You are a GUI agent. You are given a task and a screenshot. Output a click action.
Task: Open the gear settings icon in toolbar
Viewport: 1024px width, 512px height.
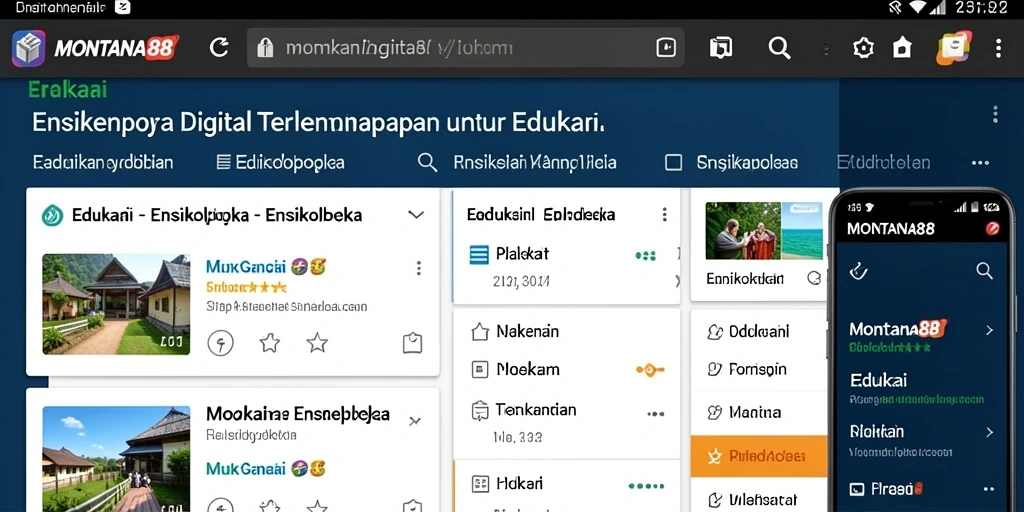tap(863, 48)
